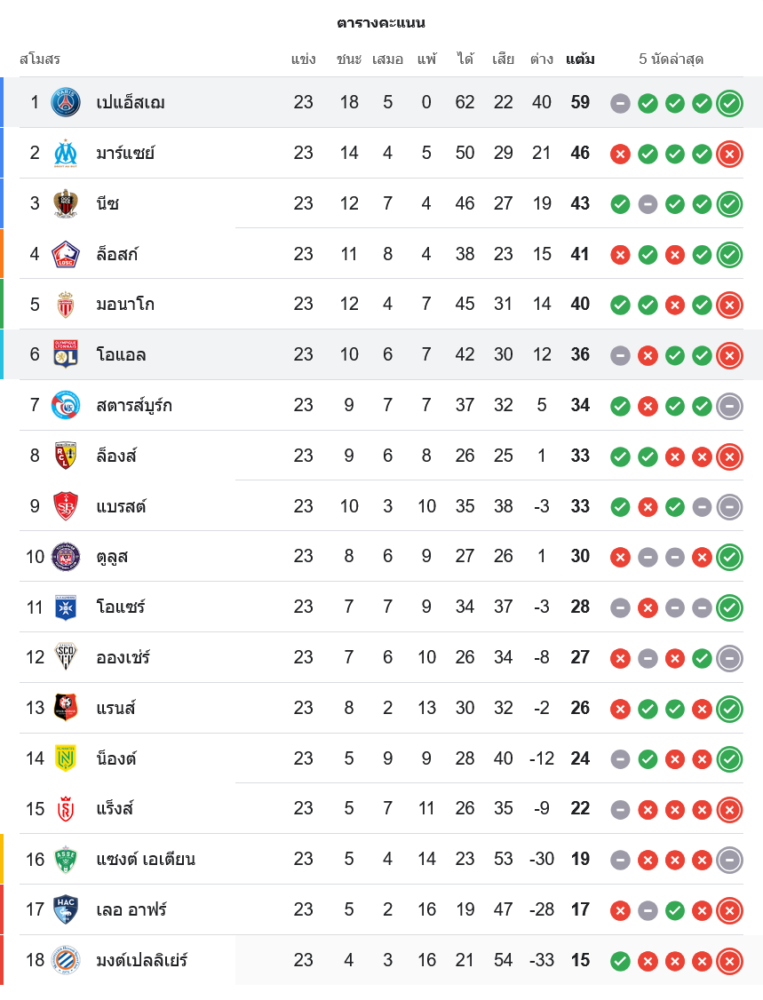The height and width of the screenshot is (1000, 763).
Task: Sort table by the แต้ม points column
Action: point(580,59)
